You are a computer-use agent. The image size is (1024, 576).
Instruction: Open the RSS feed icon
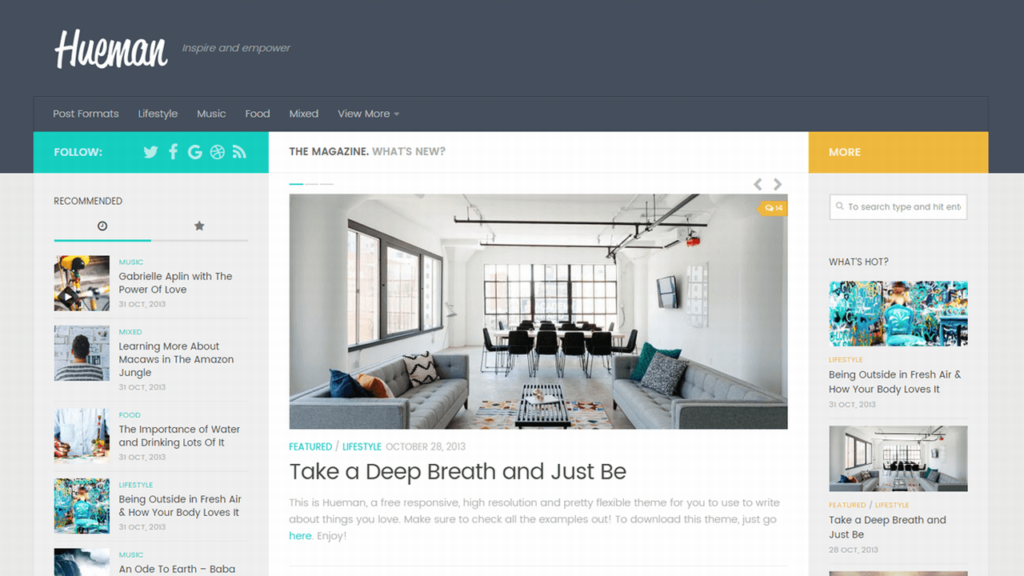240,152
